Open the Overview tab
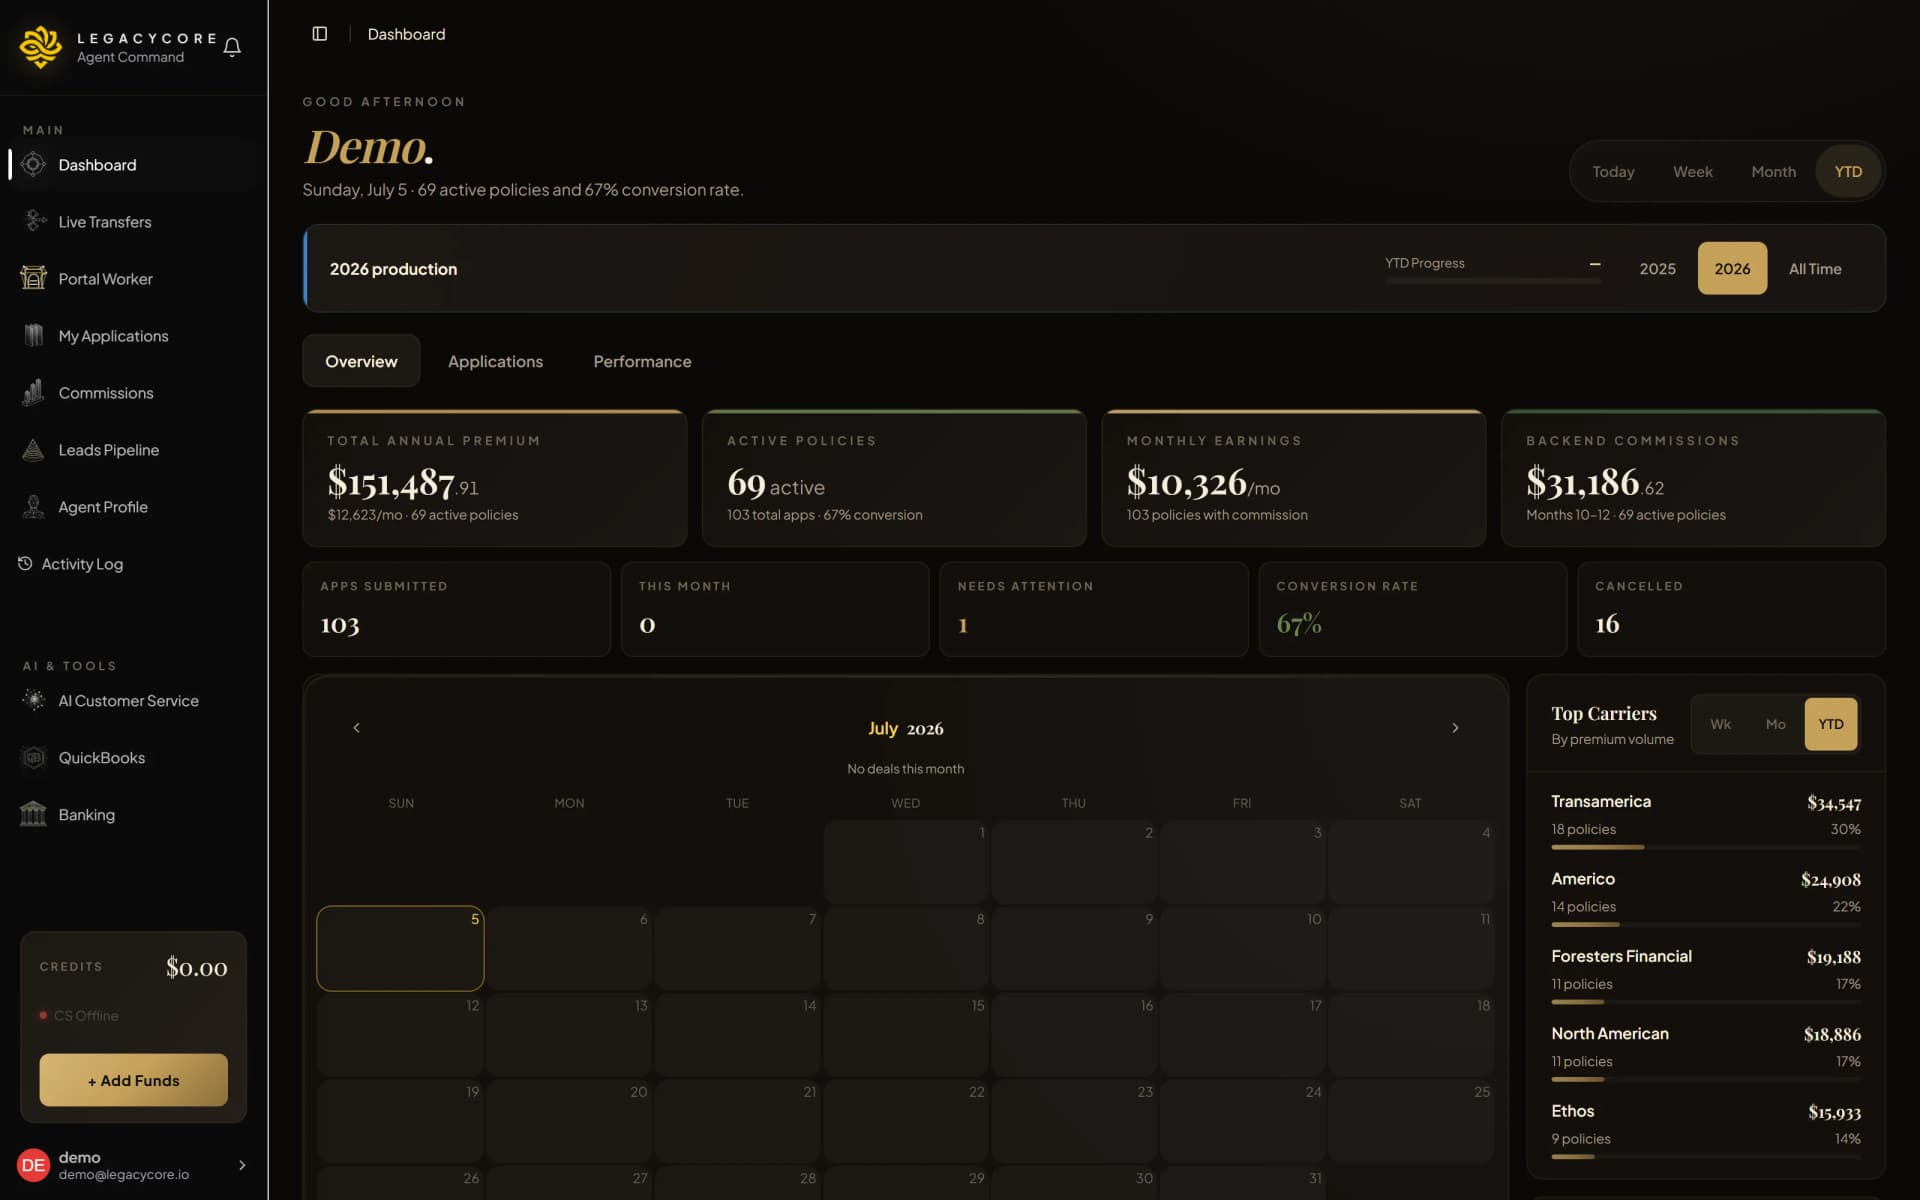 [x=361, y=361]
